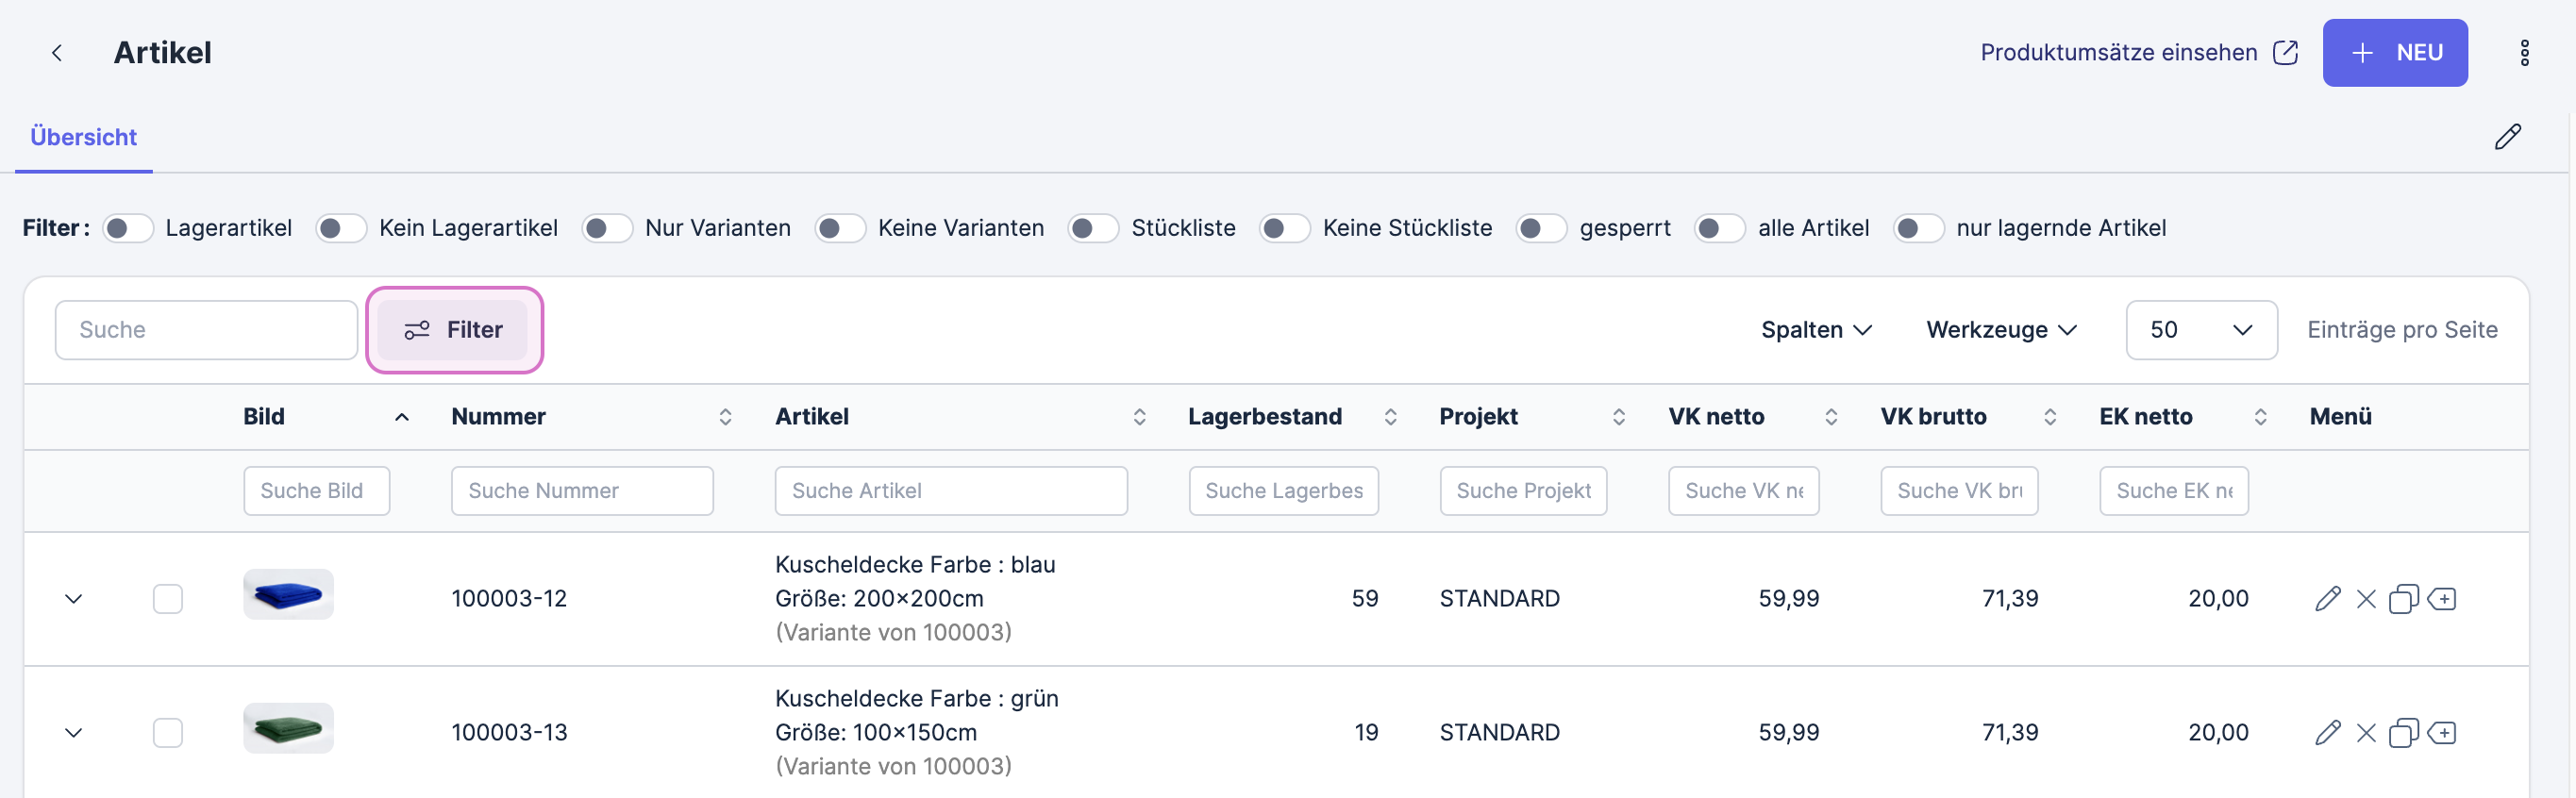Click the add icon for article 100003-13
2576x798 pixels.
point(2441,733)
